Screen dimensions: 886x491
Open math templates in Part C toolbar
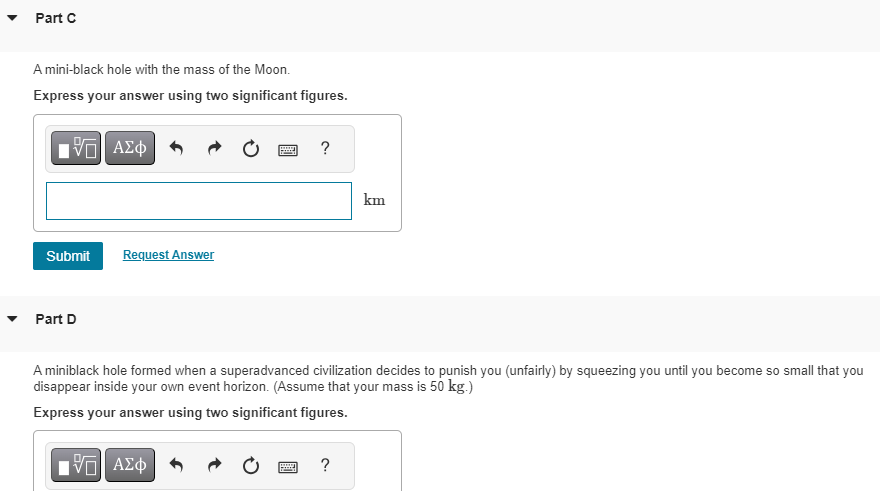77,149
